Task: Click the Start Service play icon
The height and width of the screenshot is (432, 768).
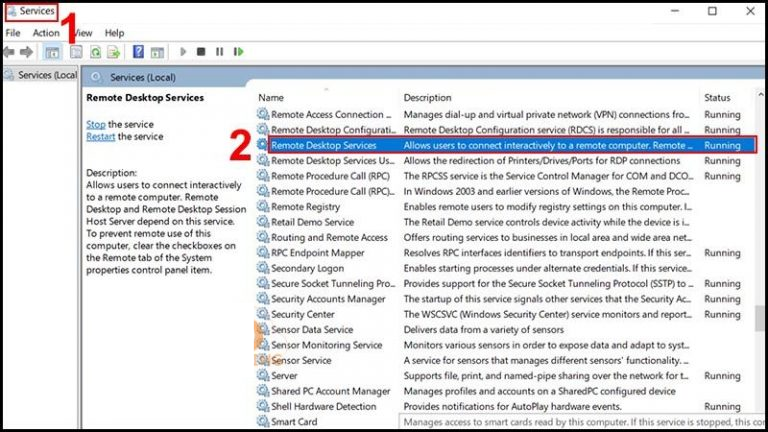Action: coord(183,51)
